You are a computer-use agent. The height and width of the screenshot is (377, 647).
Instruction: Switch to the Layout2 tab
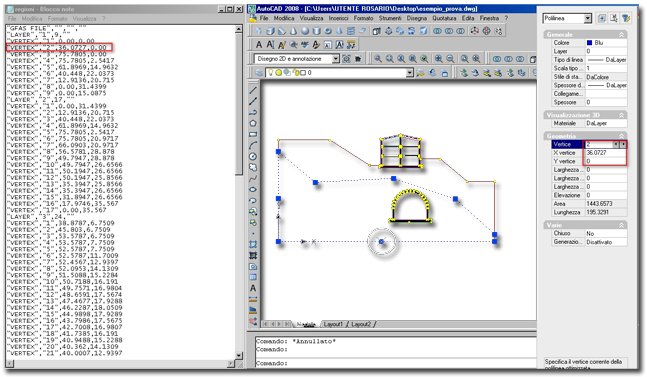[x=361, y=325]
